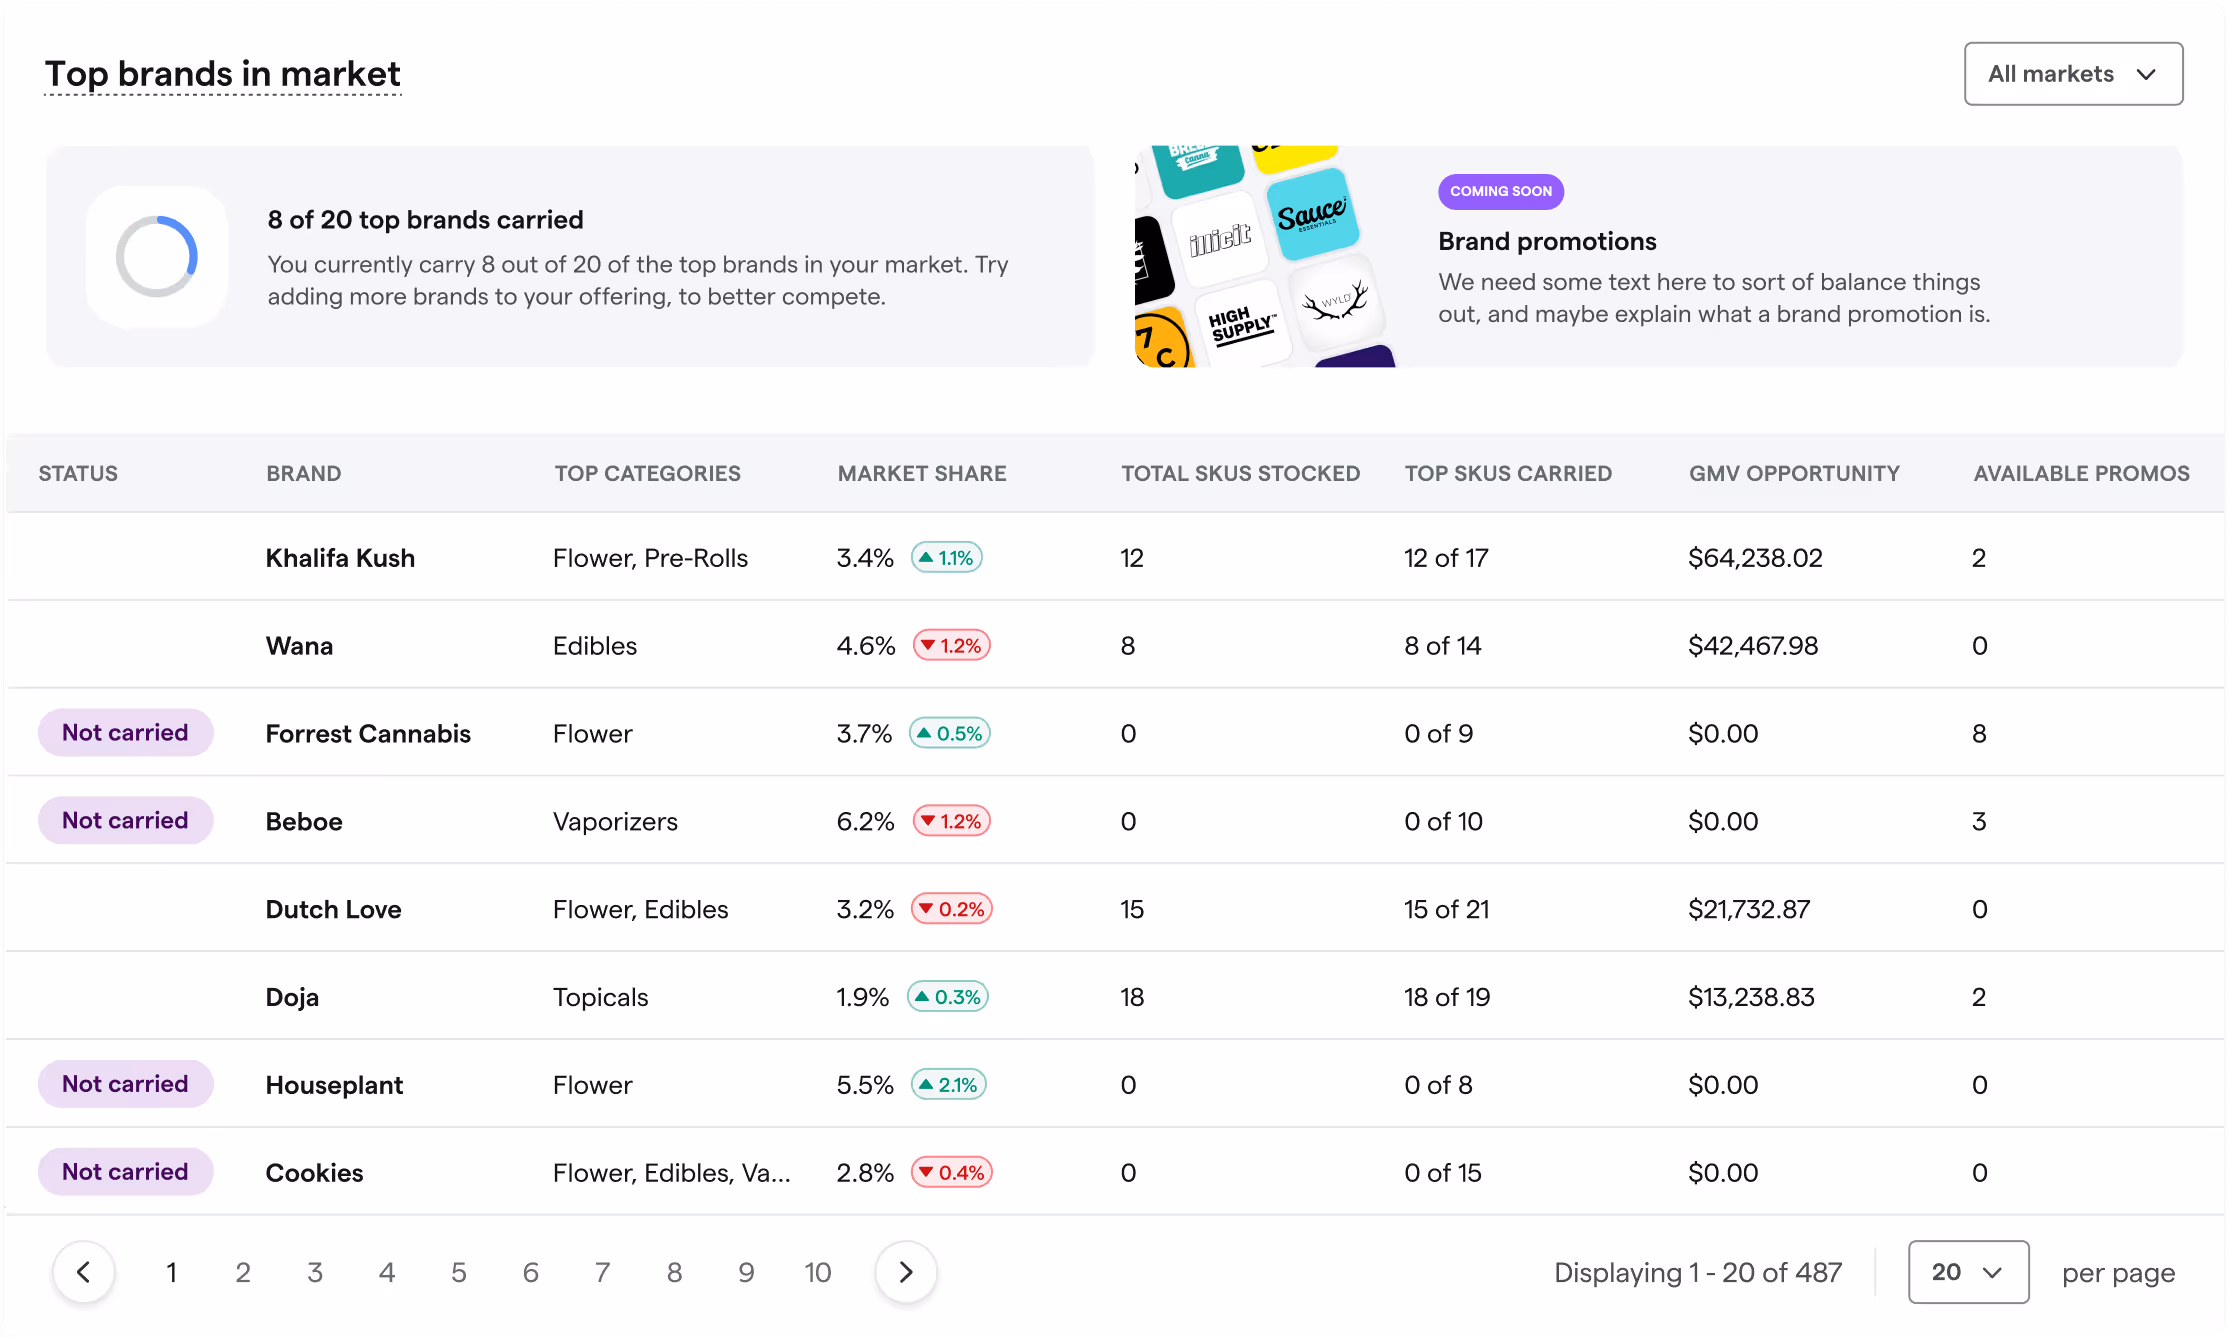Click the Sauce brand logo tile
This screenshot has height=1338, width=2228.
coord(1312,215)
